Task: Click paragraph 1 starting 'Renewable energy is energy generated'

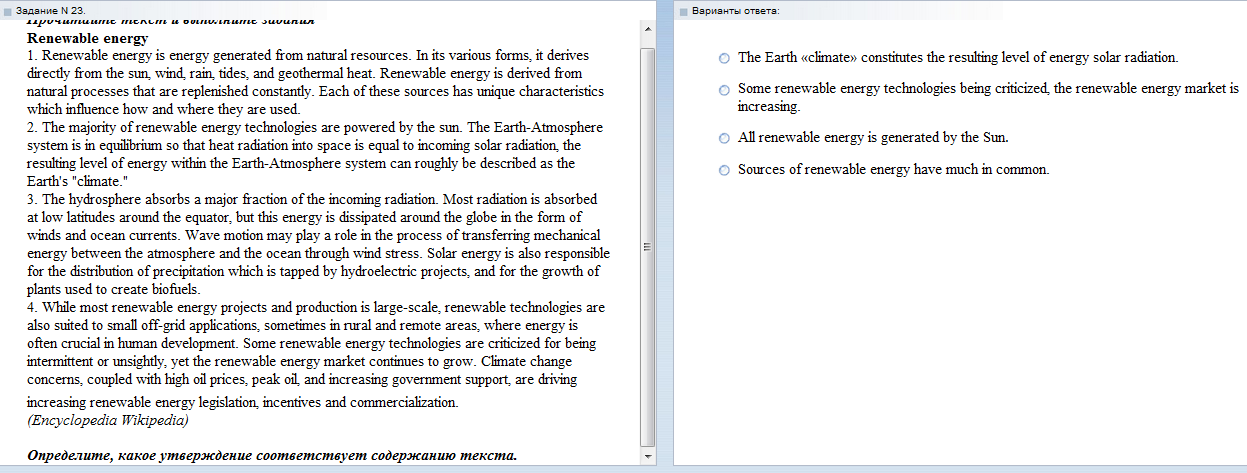Action: (317, 83)
